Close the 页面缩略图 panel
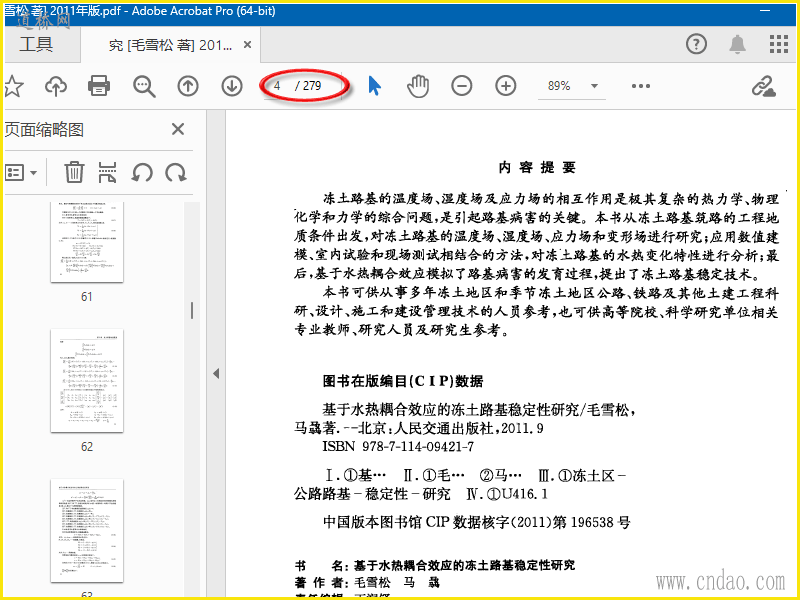The width and height of the screenshot is (800, 600). tap(178, 129)
